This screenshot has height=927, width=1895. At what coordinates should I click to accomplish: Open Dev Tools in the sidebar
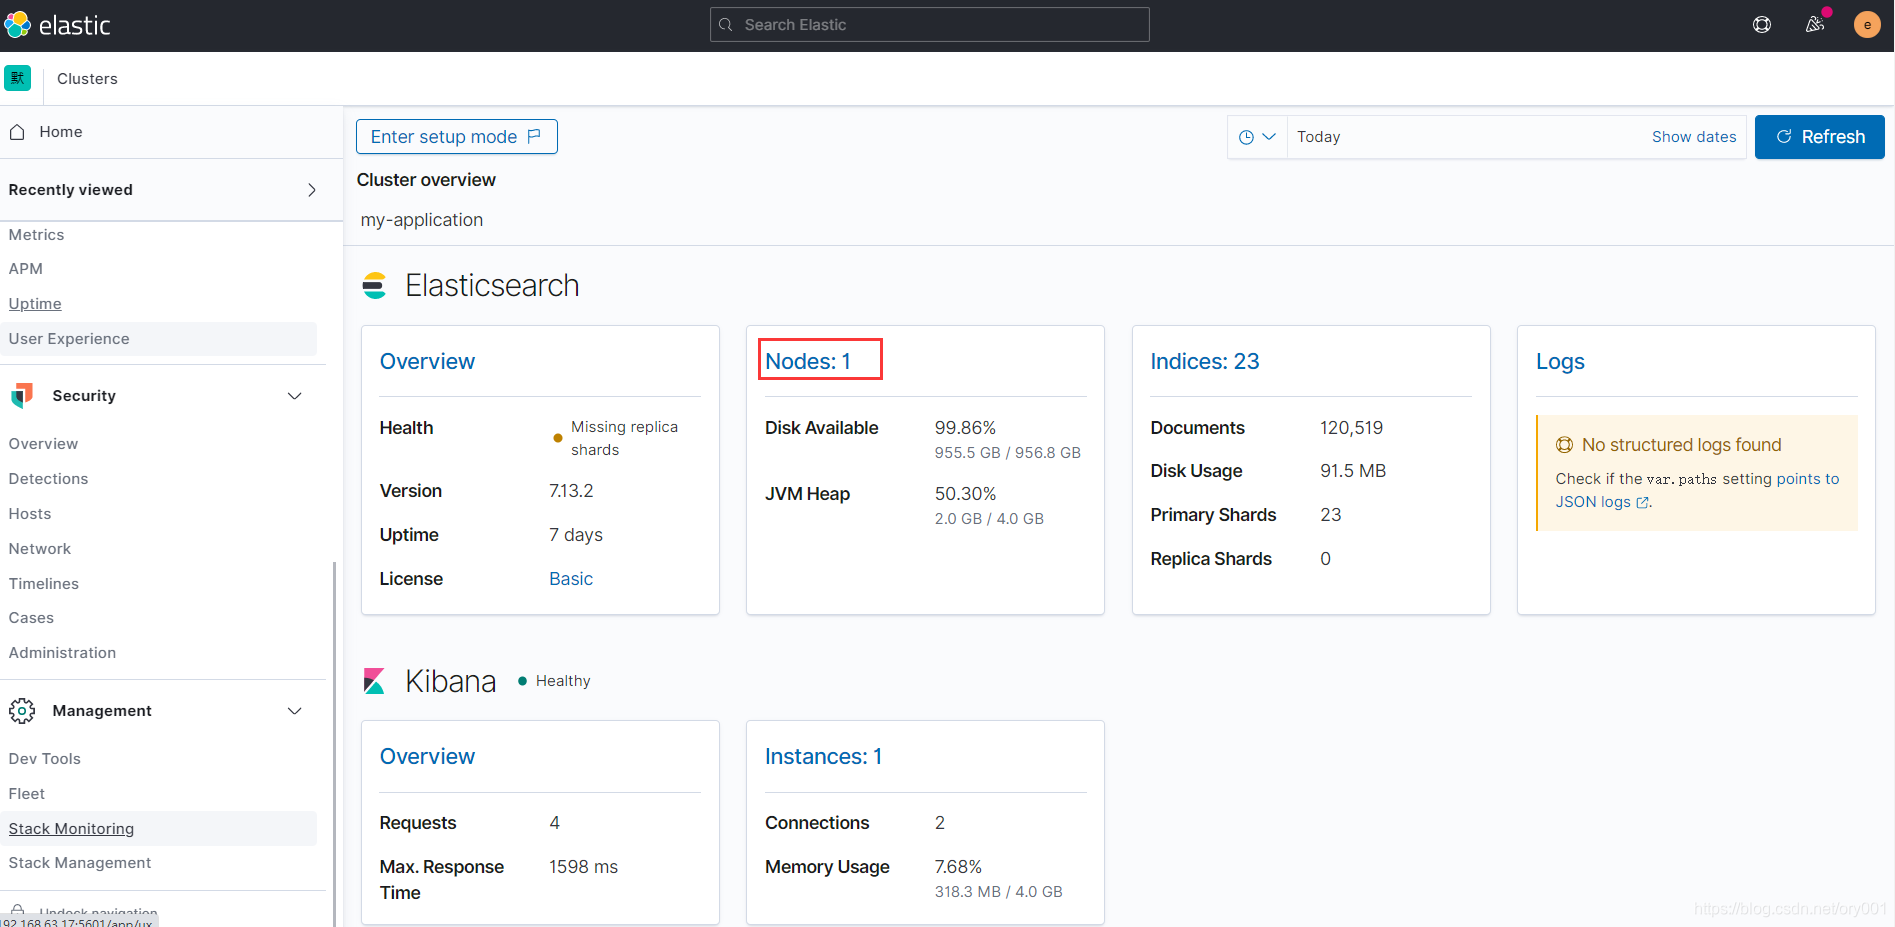point(45,759)
